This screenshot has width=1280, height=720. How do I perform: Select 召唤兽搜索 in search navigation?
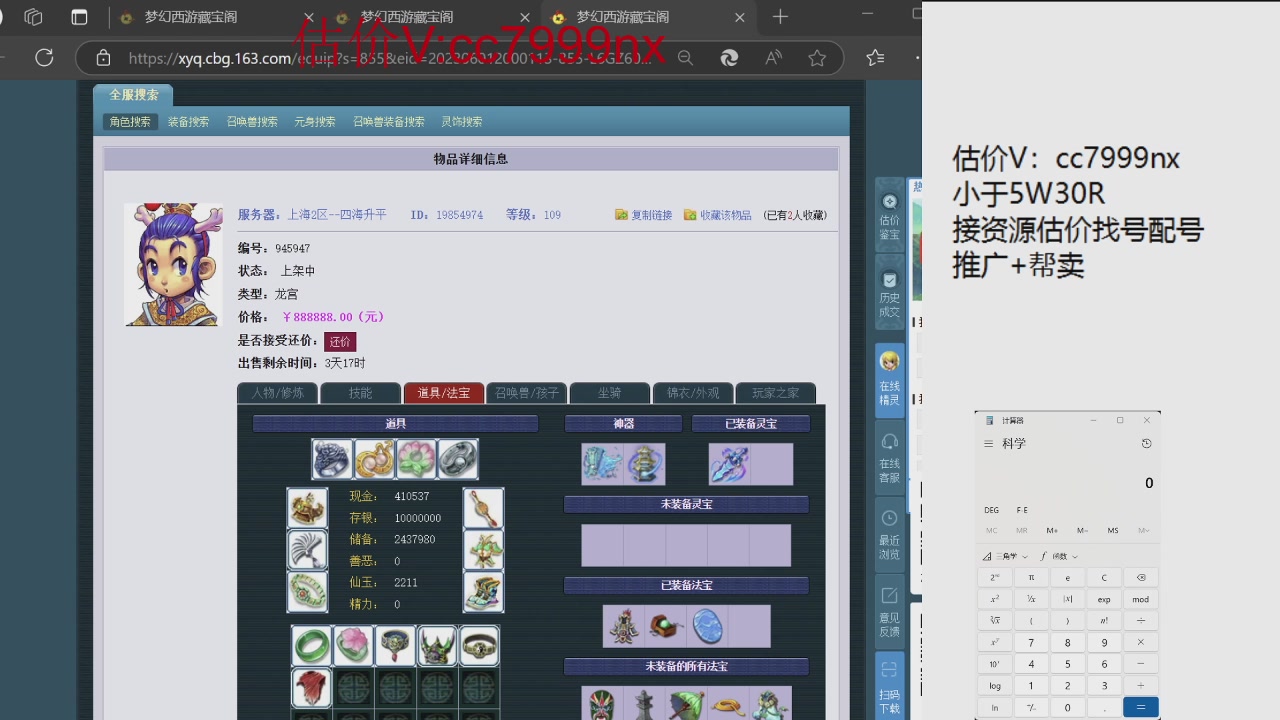(252, 122)
